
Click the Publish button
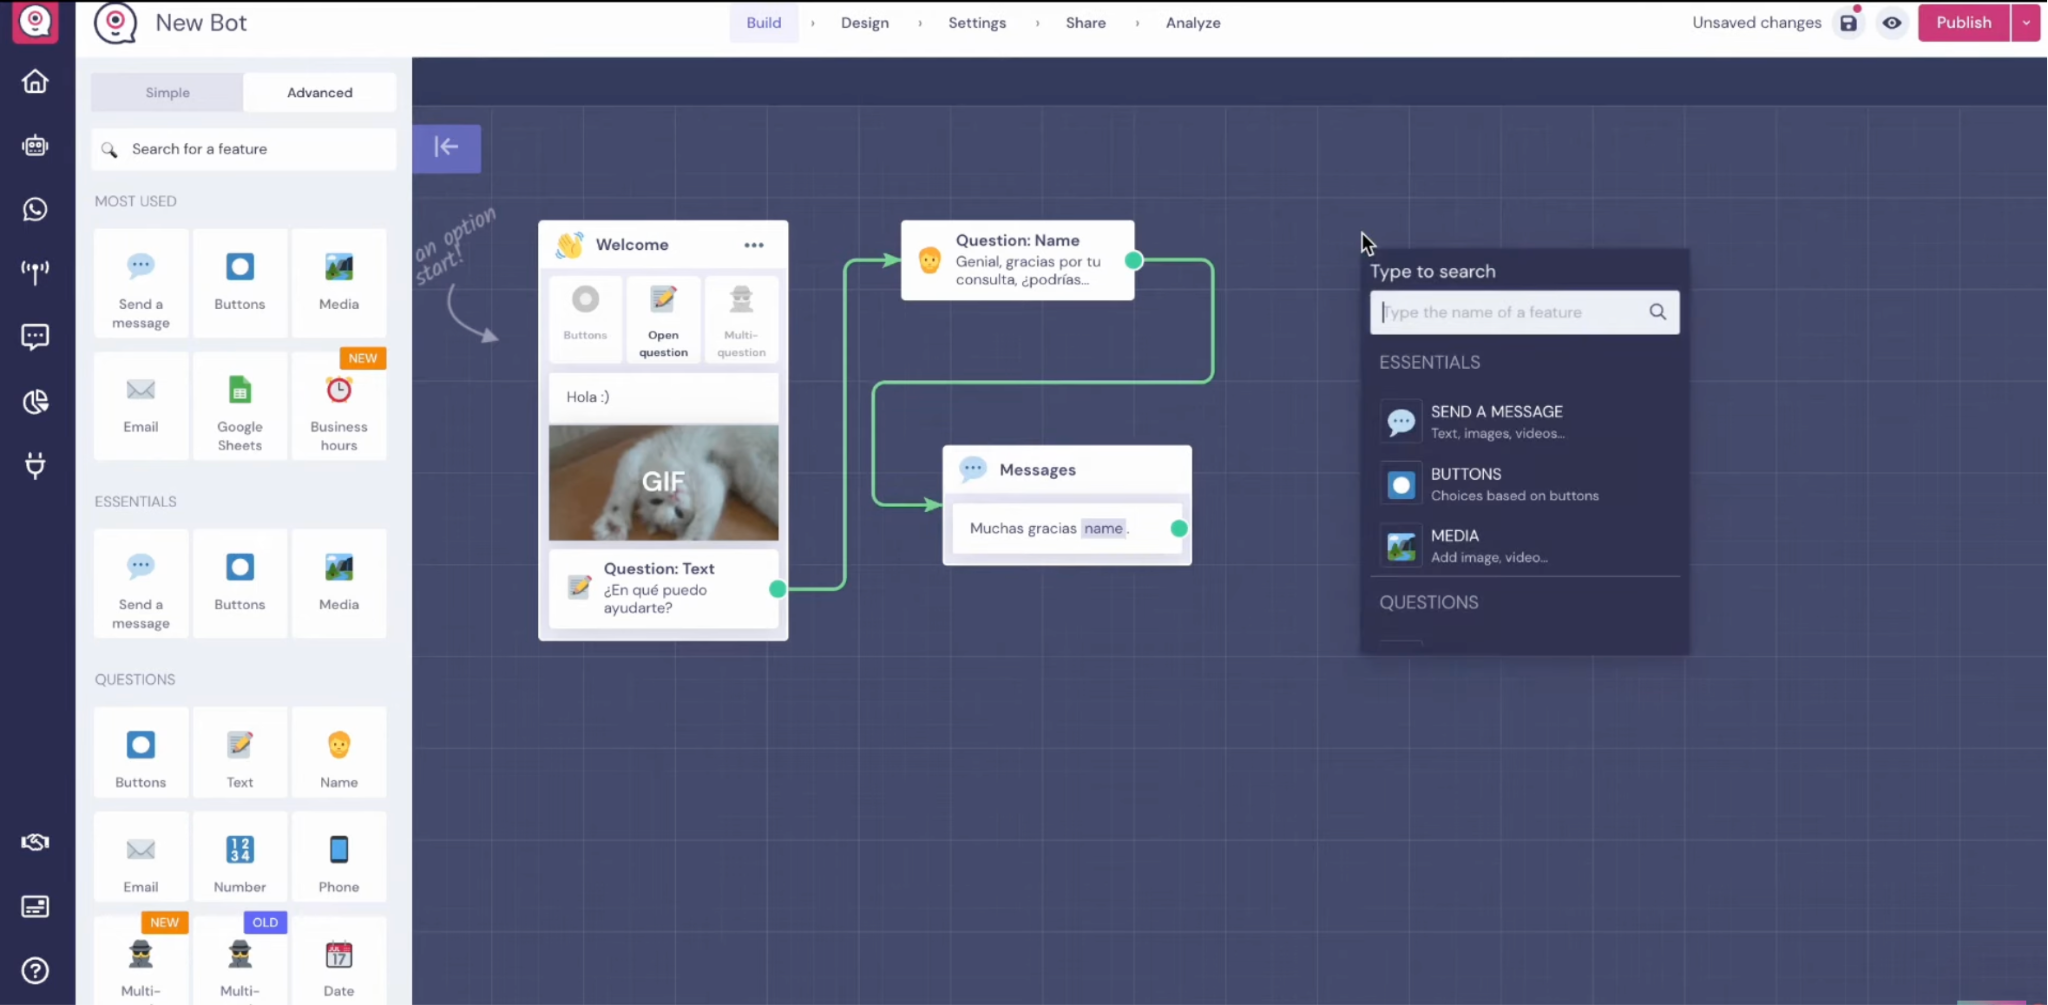point(1963,23)
